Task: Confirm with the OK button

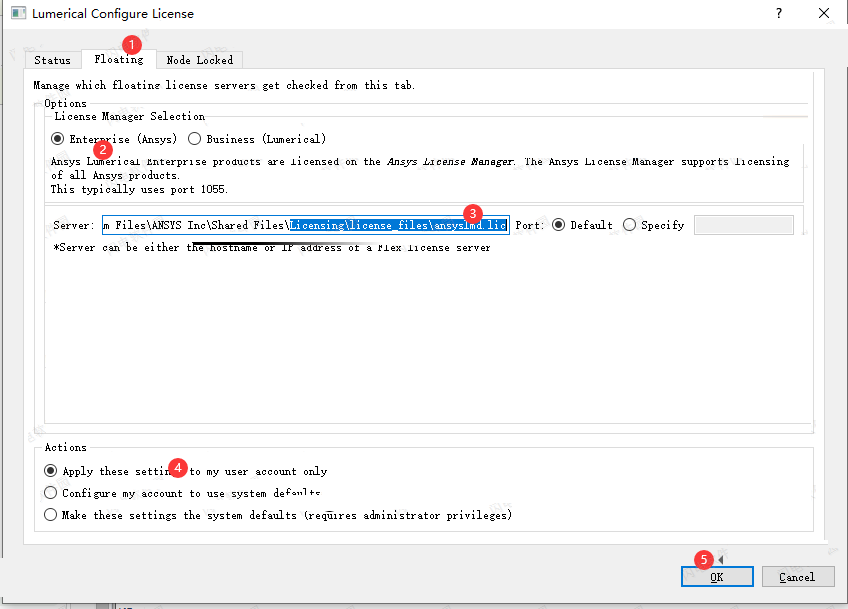Action: click(x=717, y=577)
